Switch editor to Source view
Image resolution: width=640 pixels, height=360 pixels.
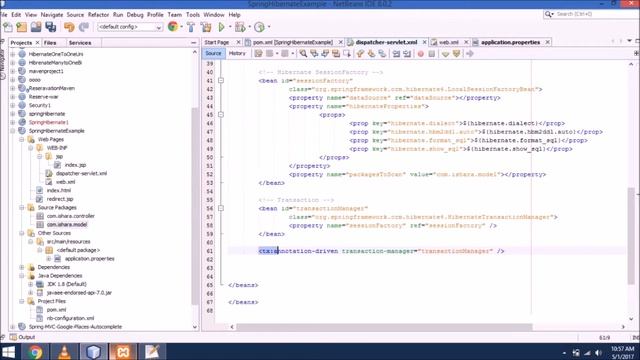[213, 53]
